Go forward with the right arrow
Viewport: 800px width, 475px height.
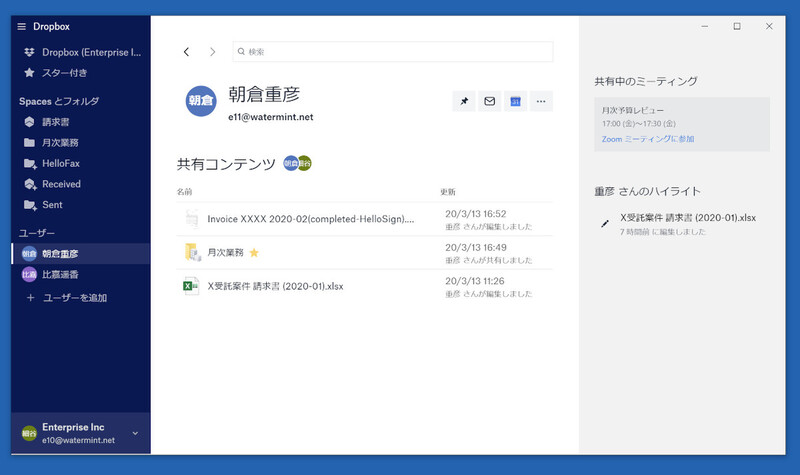coord(212,51)
